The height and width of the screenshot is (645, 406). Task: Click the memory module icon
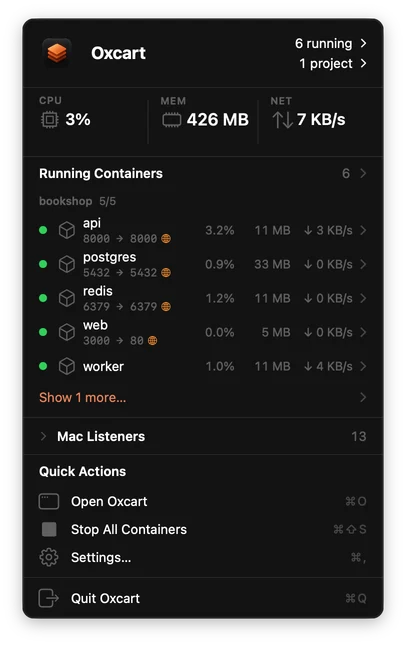(x=172, y=120)
